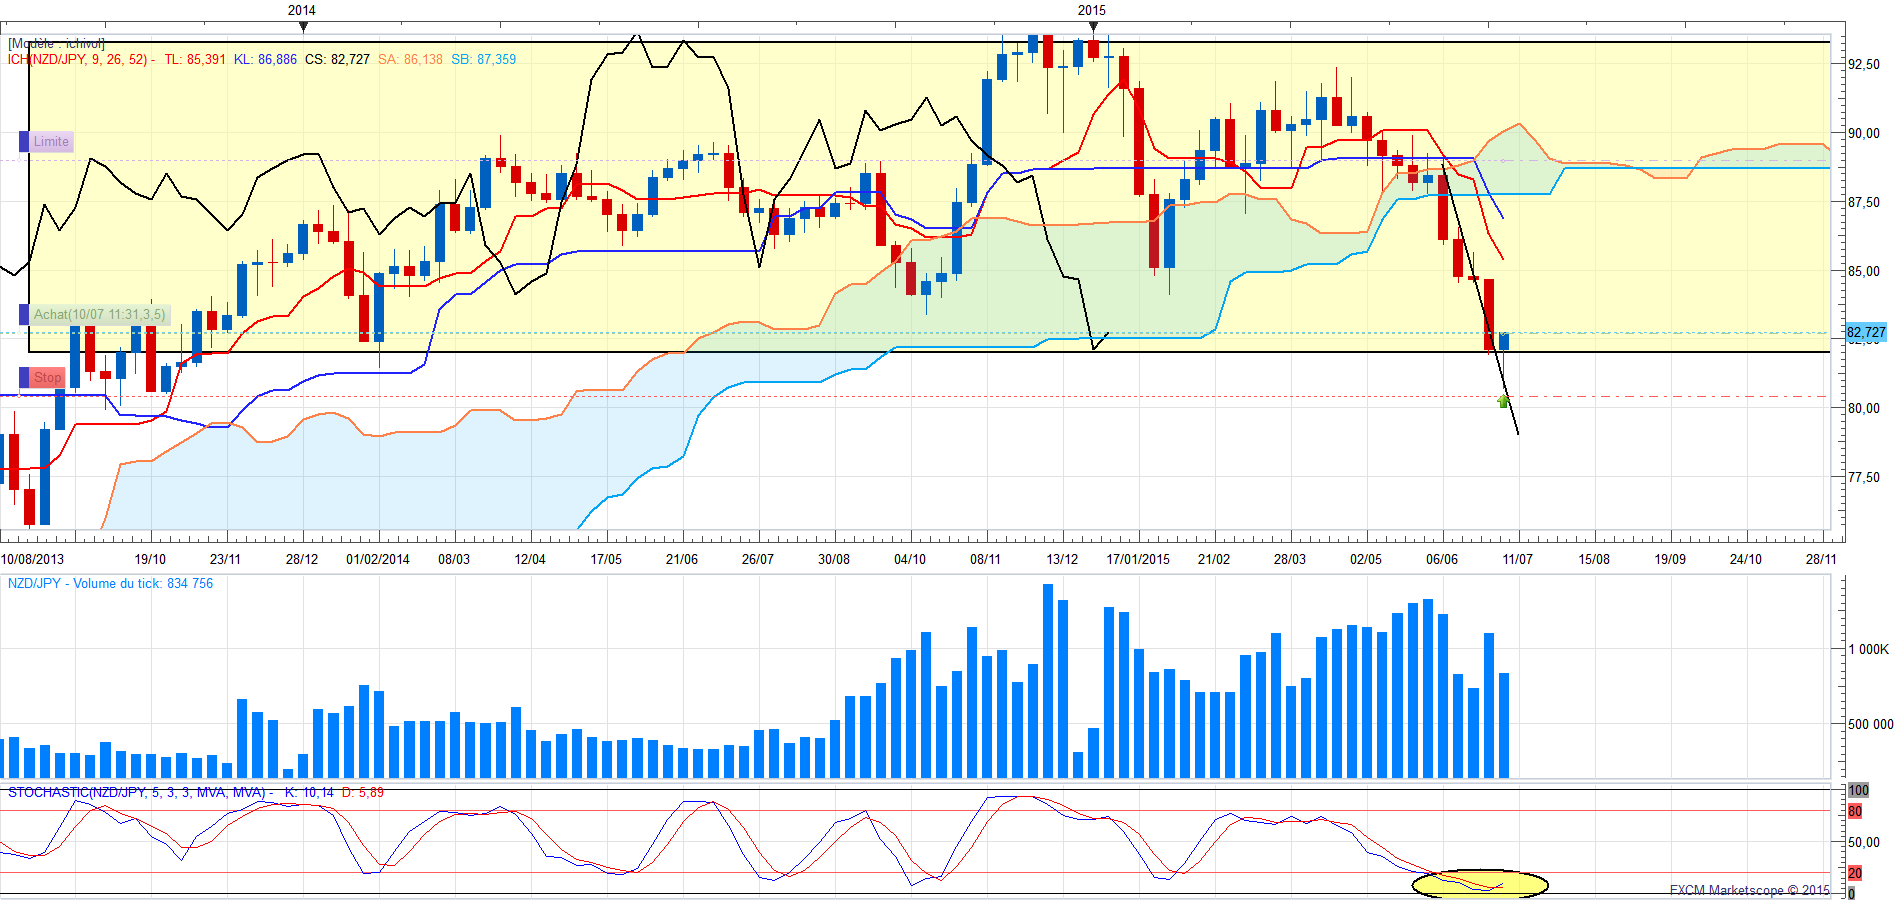Click the 13/12 date label
The height and width of the screenshot is (900, 1903).
pyautogui.click(x=1062, y=560)
